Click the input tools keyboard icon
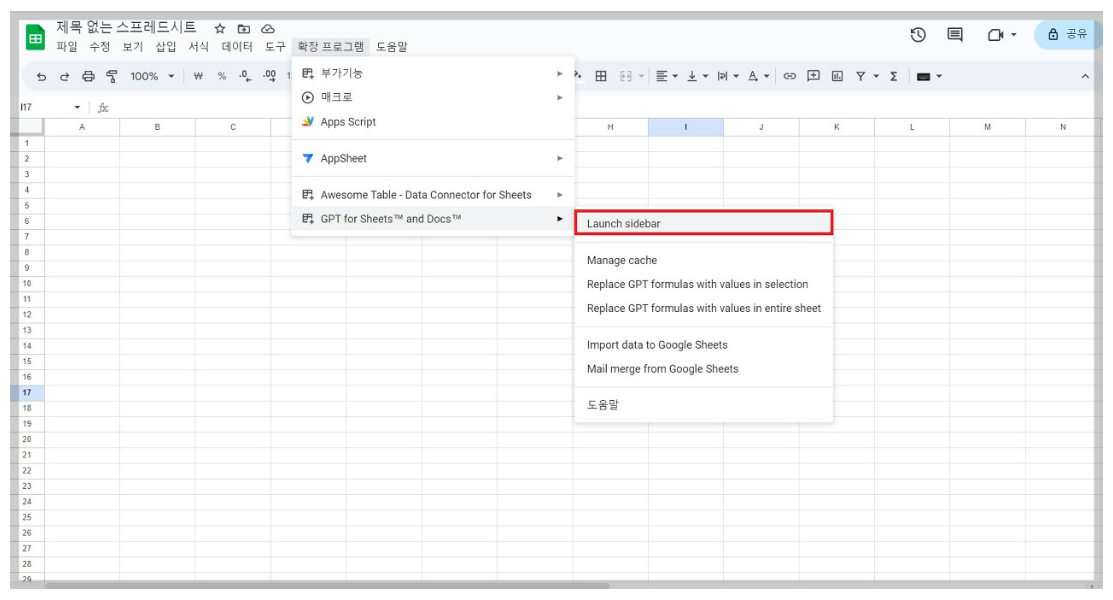 coord(923,76)
